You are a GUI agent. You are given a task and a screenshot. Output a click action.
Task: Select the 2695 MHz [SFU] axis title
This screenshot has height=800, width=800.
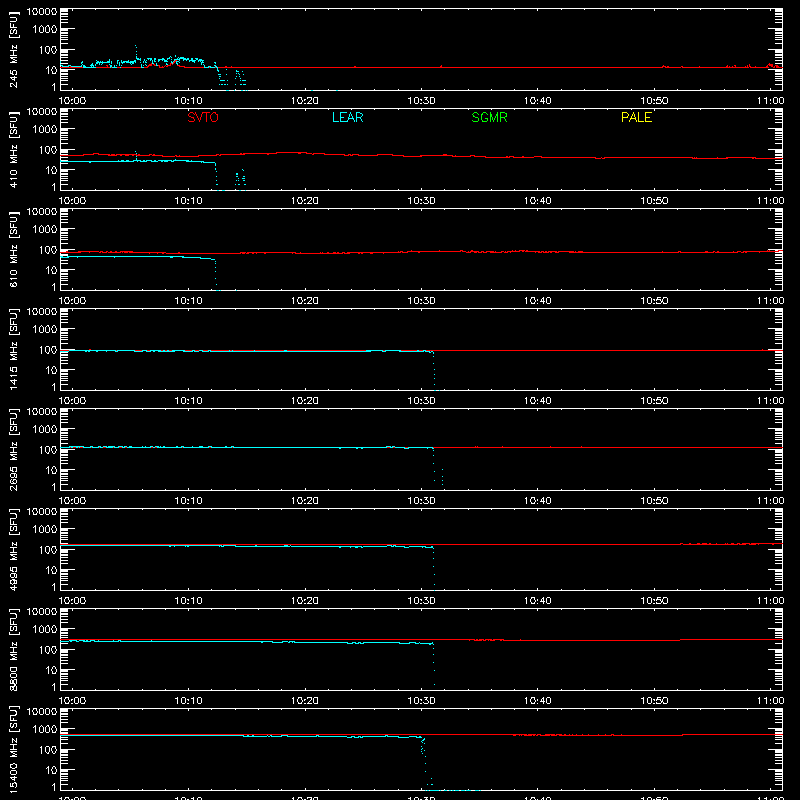click(x=14, y=449)
